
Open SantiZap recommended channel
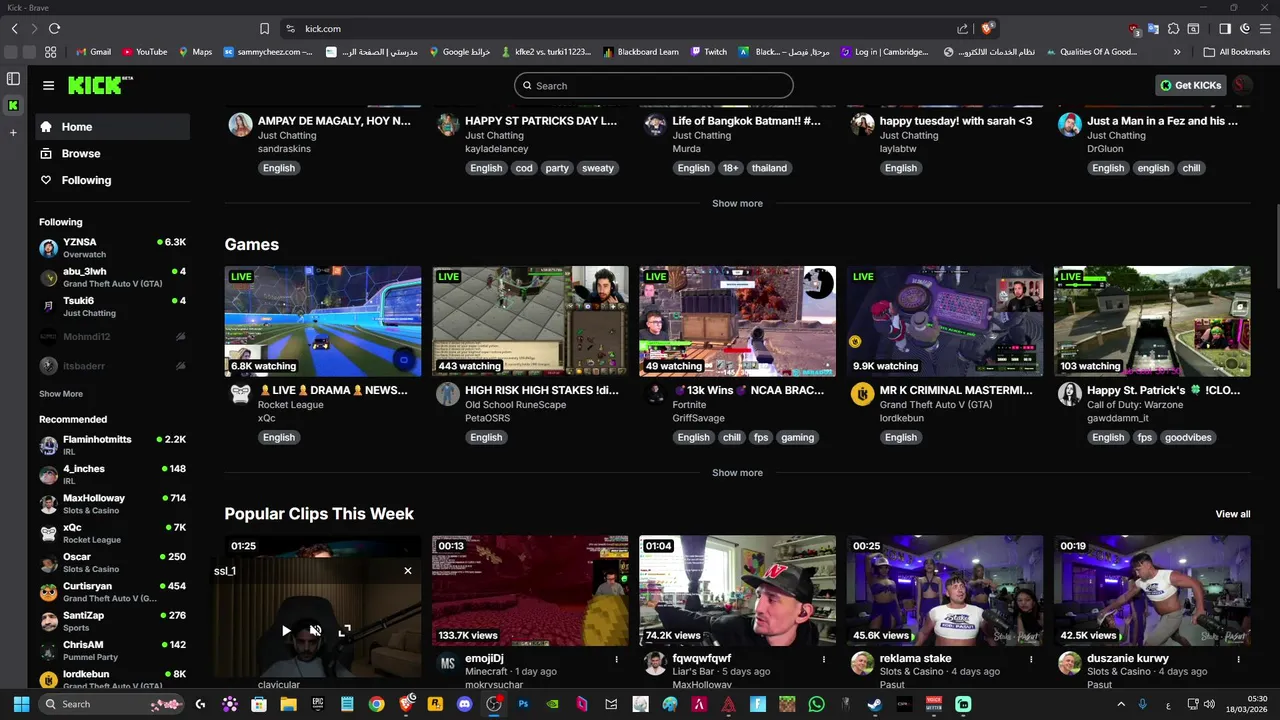coord(112,621)
